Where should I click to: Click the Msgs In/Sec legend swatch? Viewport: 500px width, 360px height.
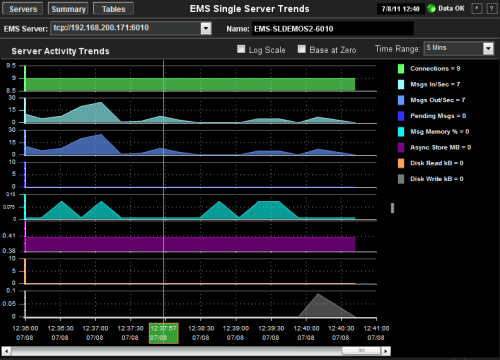point(401,84)
